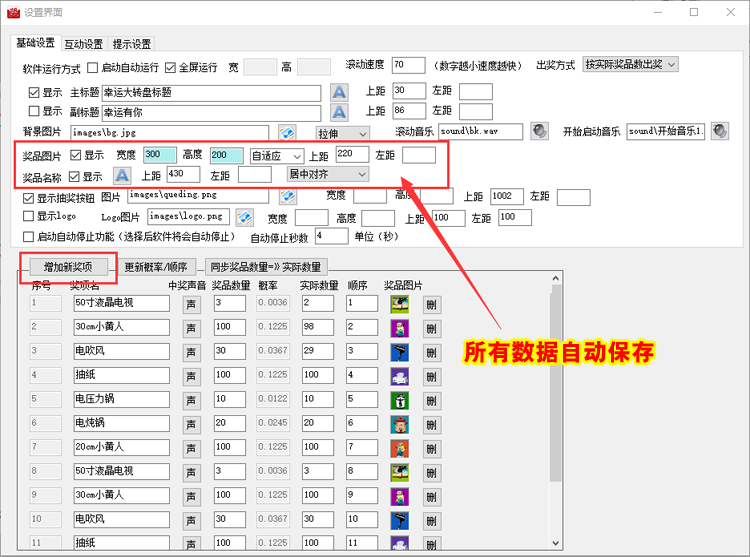
Task: Click lottery button 上距 field 1002
Action: click(507, 197)
